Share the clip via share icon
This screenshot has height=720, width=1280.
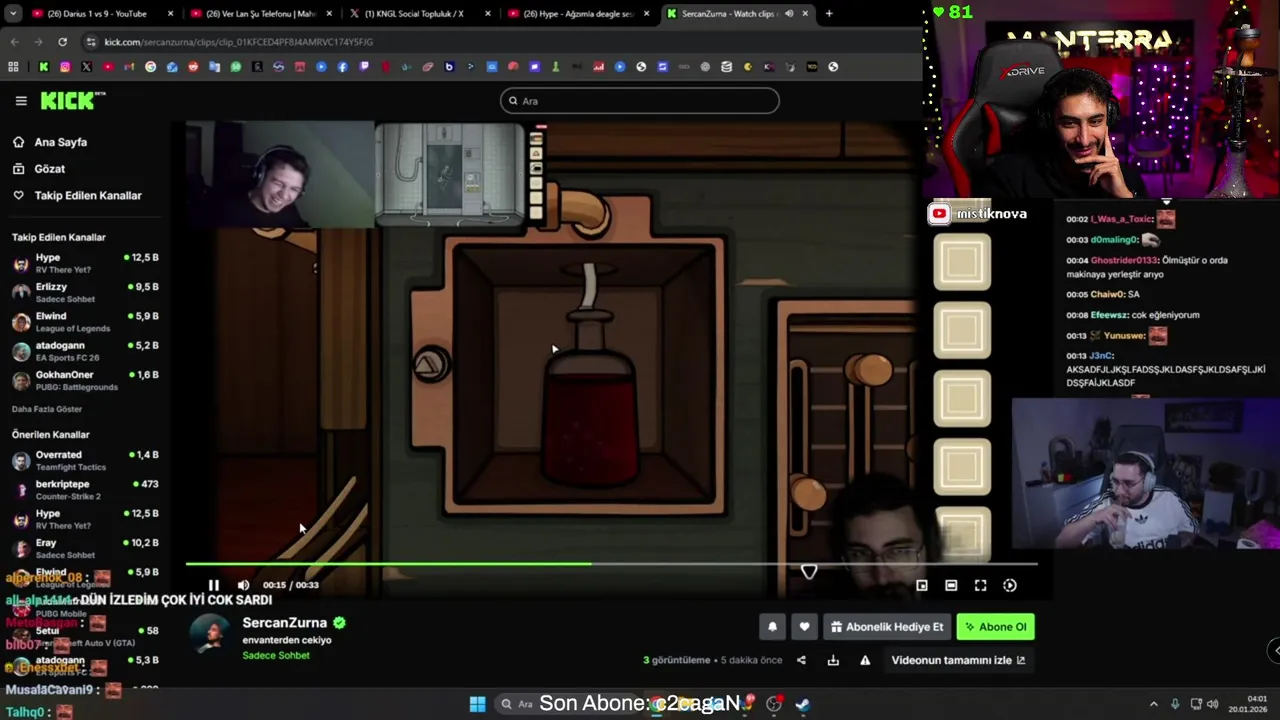[x=801, y=660]
